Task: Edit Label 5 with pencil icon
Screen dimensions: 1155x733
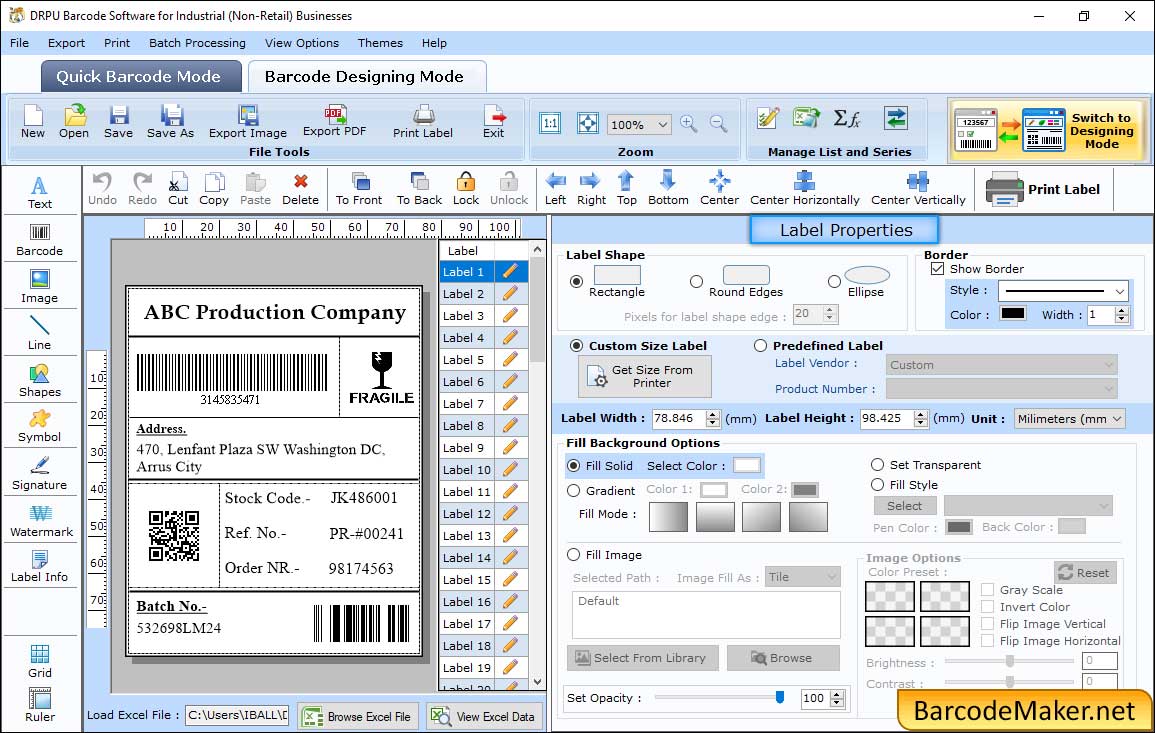Action: point(510,360)
